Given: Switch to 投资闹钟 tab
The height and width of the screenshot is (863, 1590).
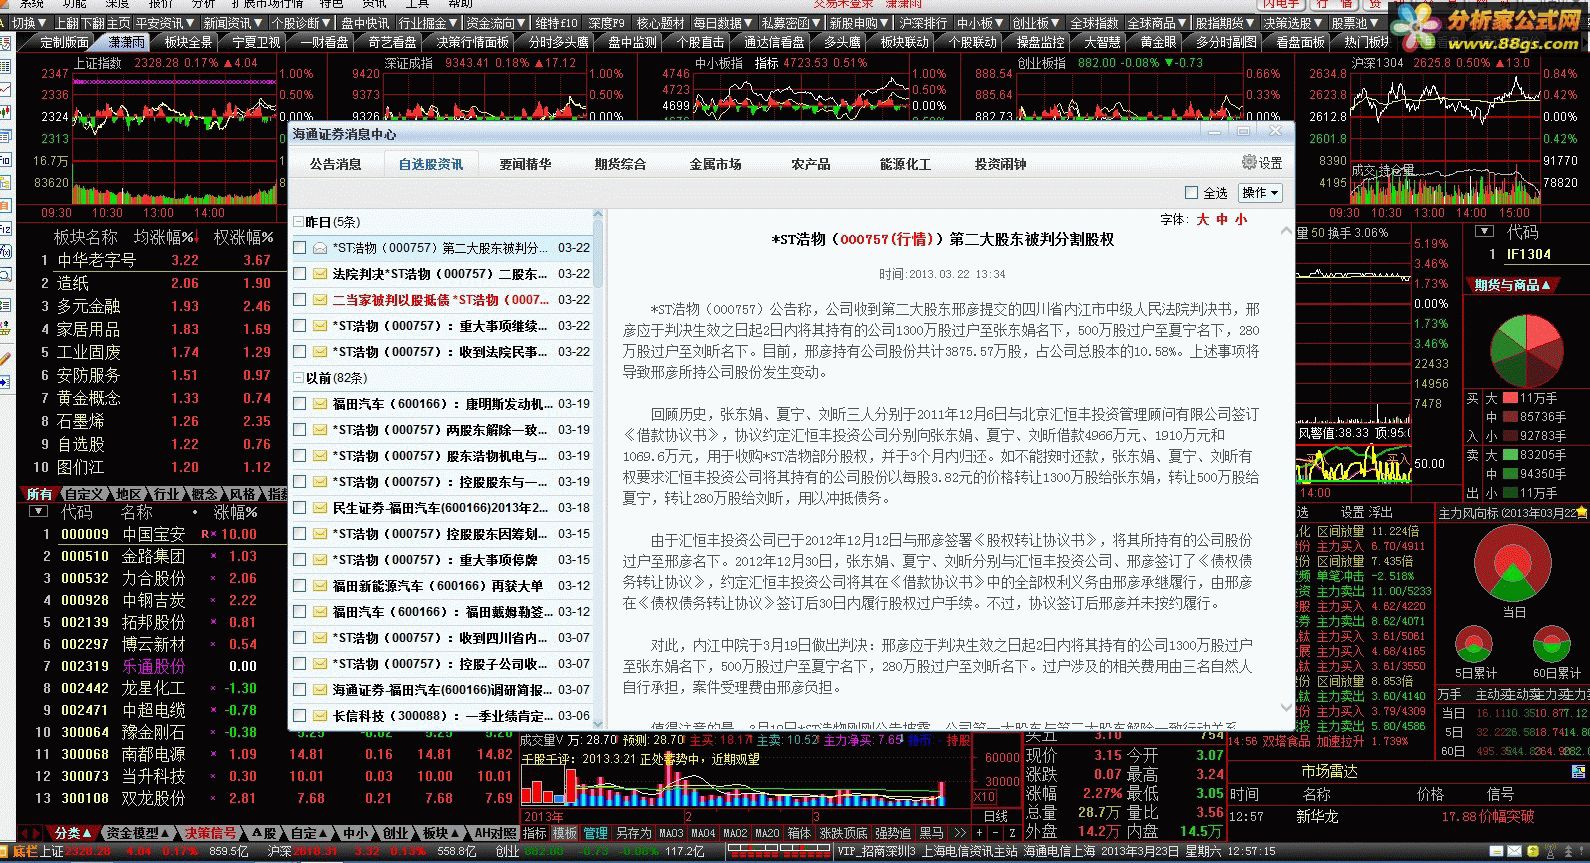Looking at the screenshot, I should (x=1000, y=164).
